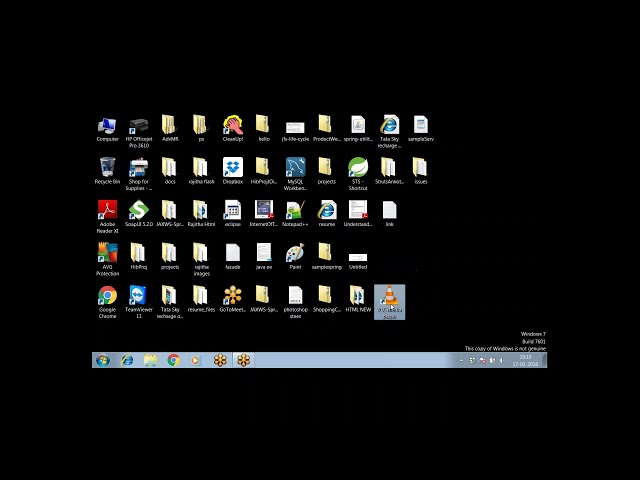This screenshot has width=640, height=480.
Task: Select the facade blank file
Action: [x=233, y=257]
